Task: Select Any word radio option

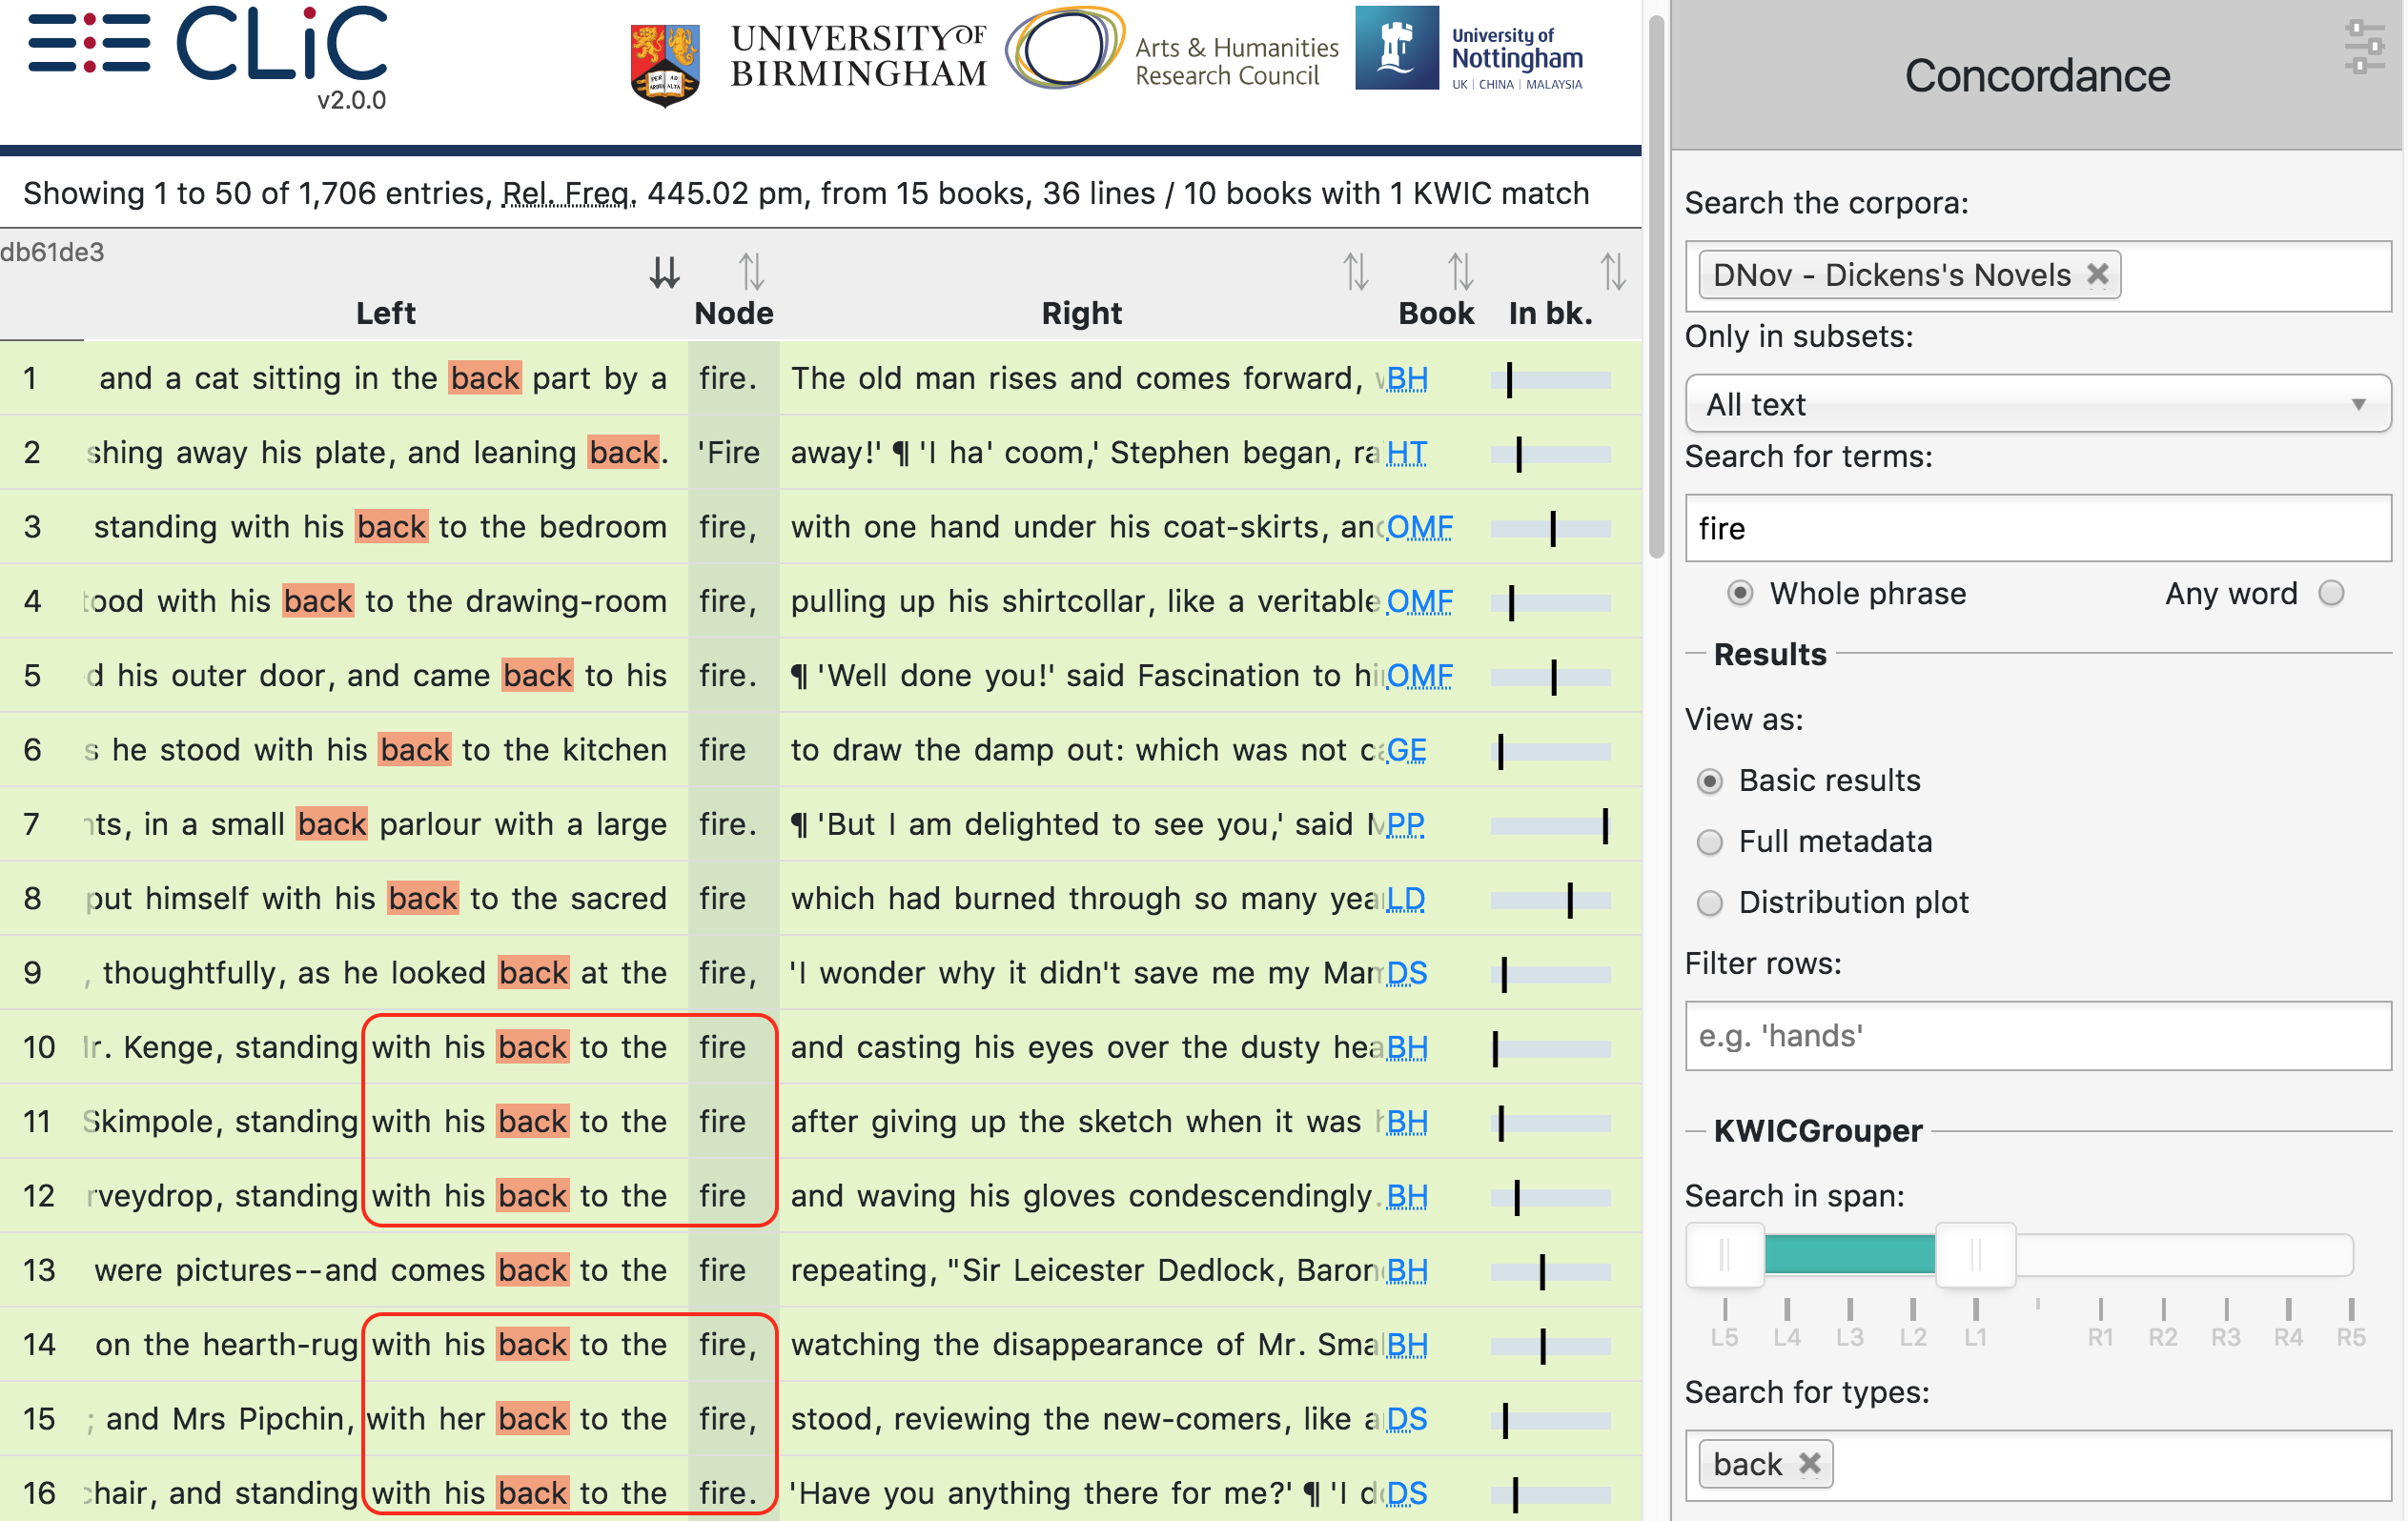Action: point(2332,593)
